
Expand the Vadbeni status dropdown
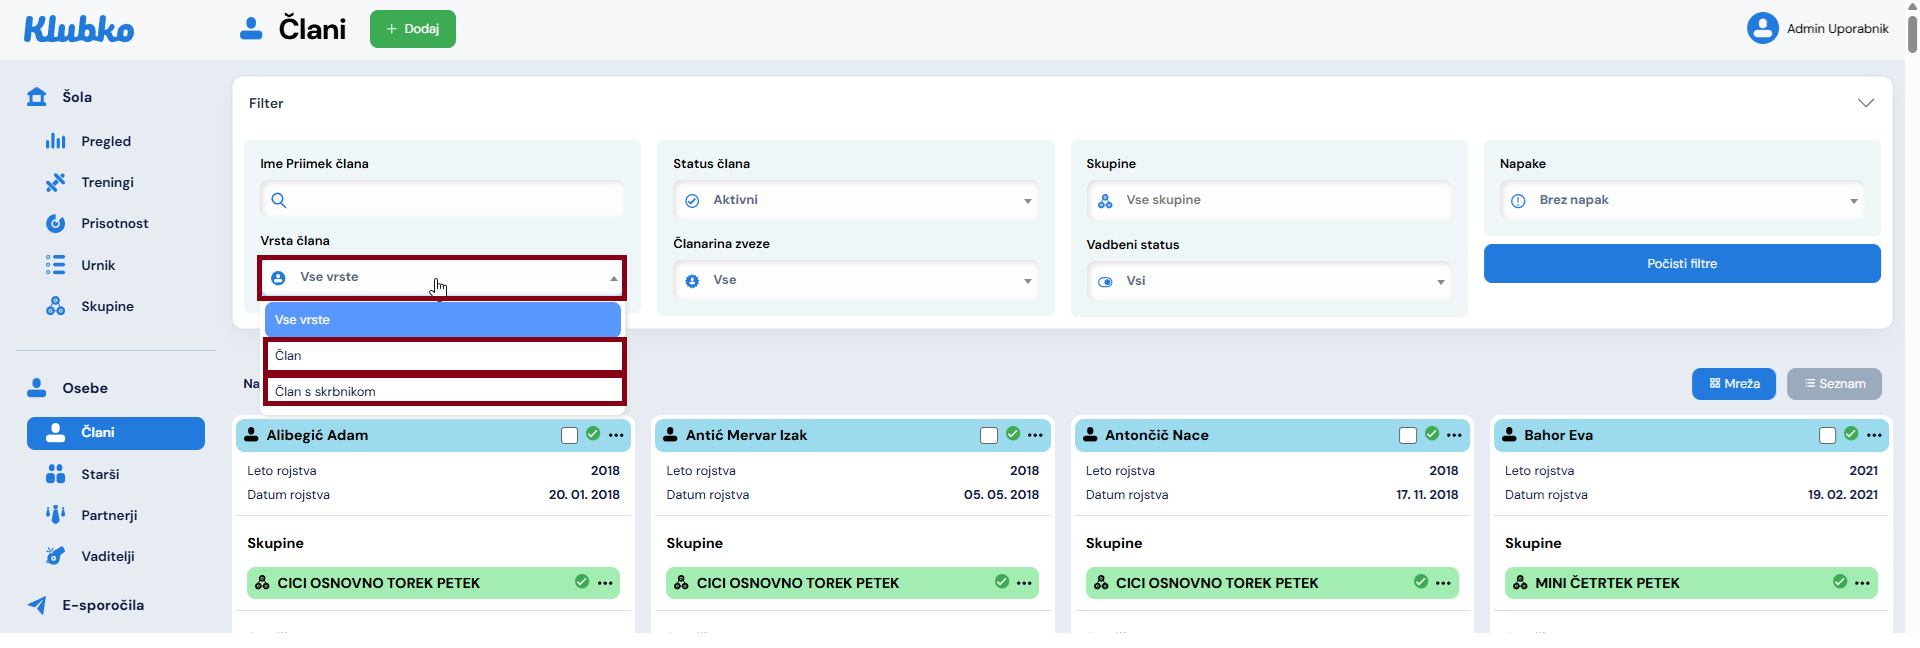1268,281
